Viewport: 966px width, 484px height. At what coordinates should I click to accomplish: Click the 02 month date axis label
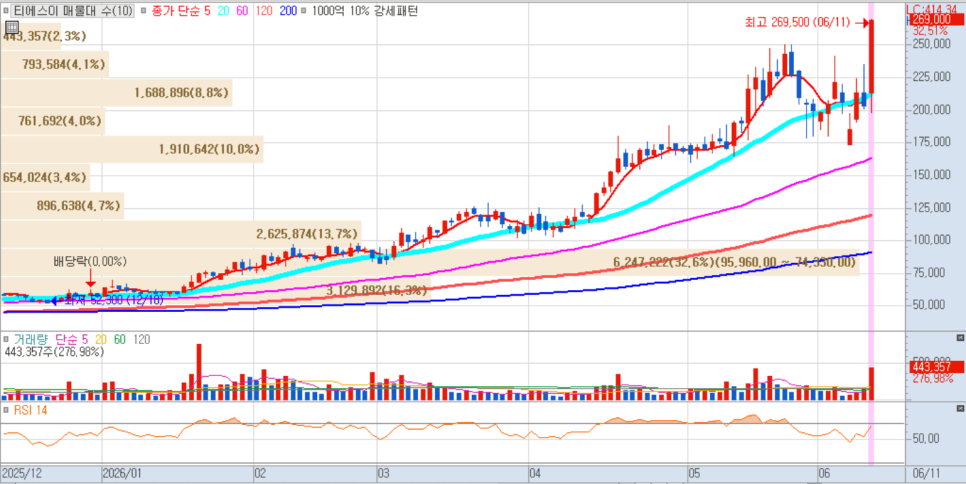pos(260,474)
